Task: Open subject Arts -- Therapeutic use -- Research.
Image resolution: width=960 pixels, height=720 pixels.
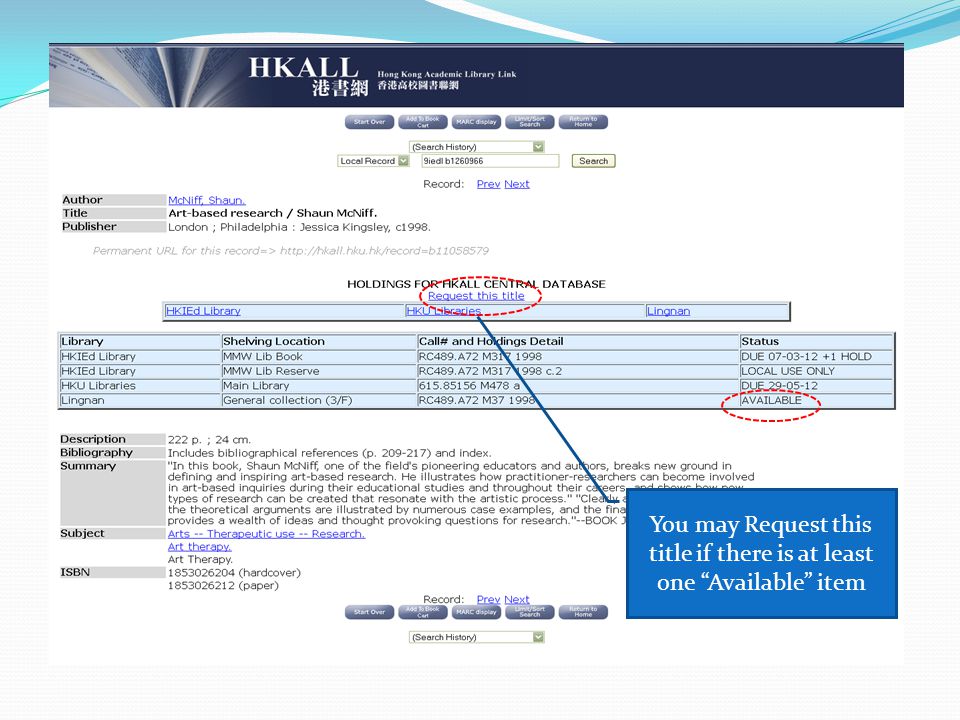Action: (266, 534)
